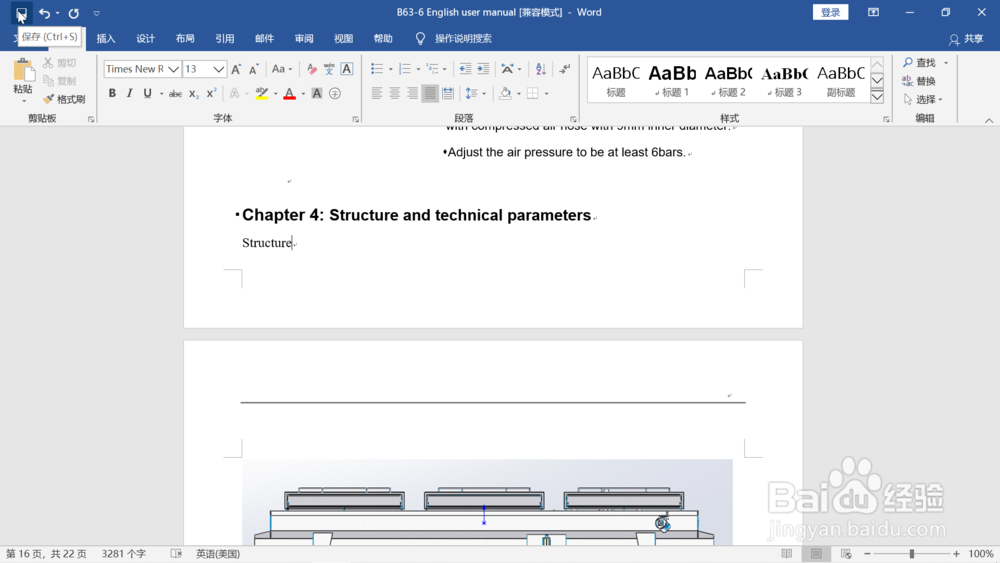The height and width of the screenshot is (563, 1000).
Task: Switch to the 引用 ribbon tab
Action: [224, 38]
